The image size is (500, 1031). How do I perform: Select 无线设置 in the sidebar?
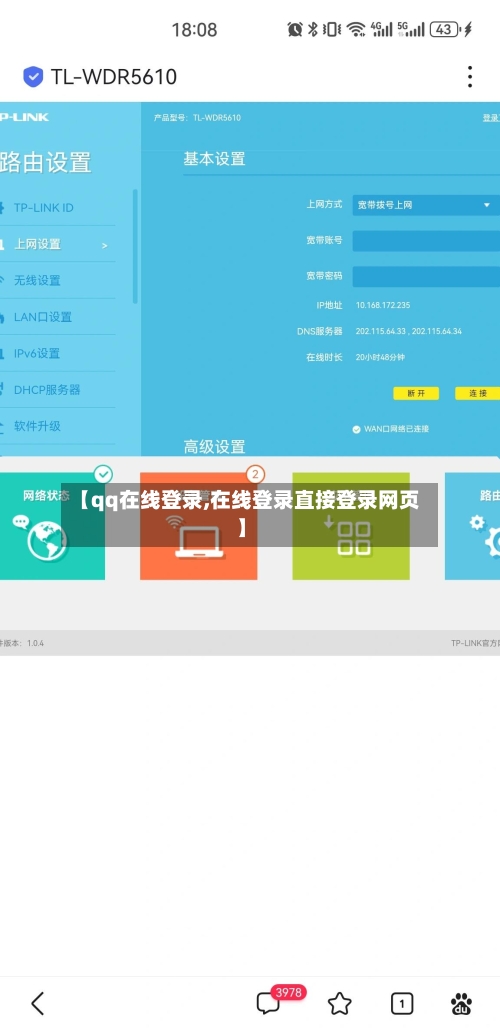point(38,281)
